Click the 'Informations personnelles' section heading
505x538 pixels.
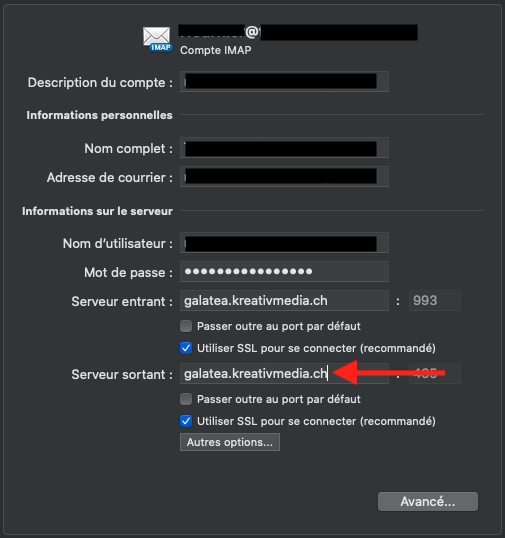(x=99, y=115)
